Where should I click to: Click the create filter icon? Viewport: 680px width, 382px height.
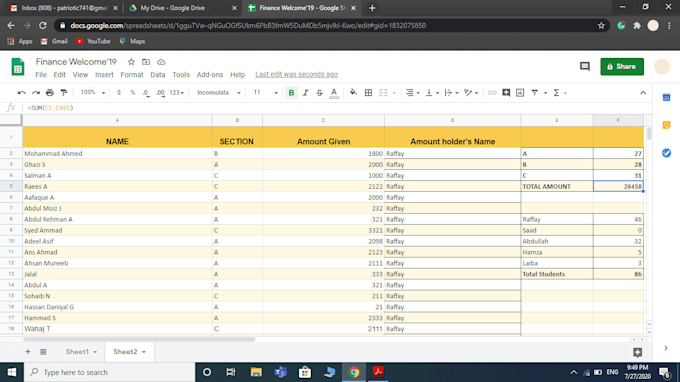point(534,93)
